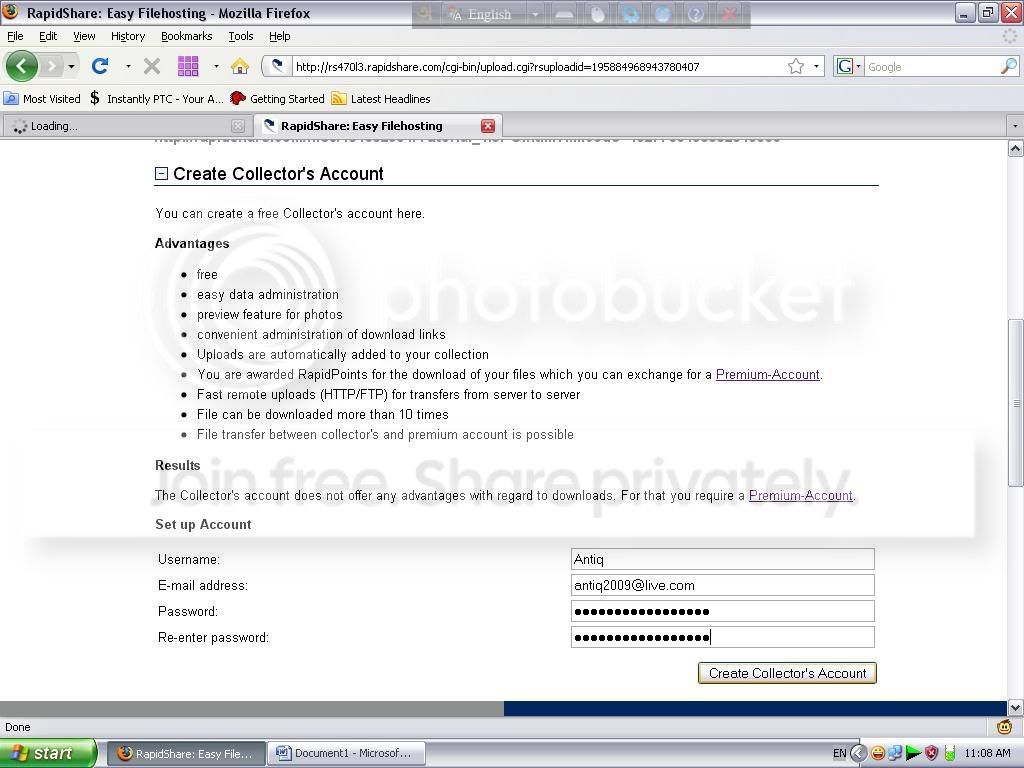Click inside the Google search box
The width and height of the screenshot is (1024, 768).
[932, 67]
